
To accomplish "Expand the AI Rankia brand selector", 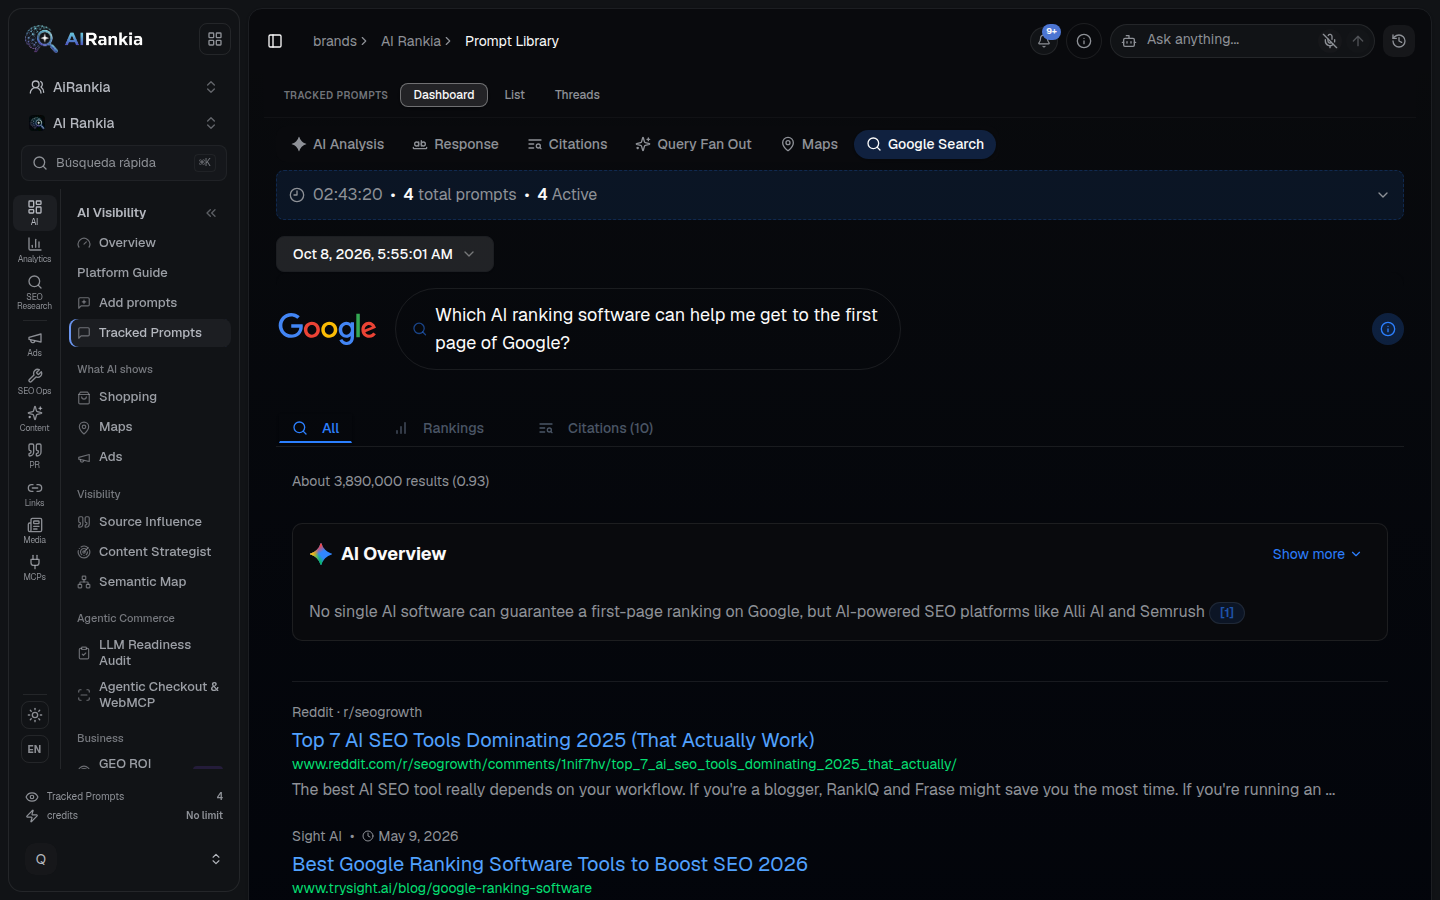I will pyautogui.click(x=124, y=123).
